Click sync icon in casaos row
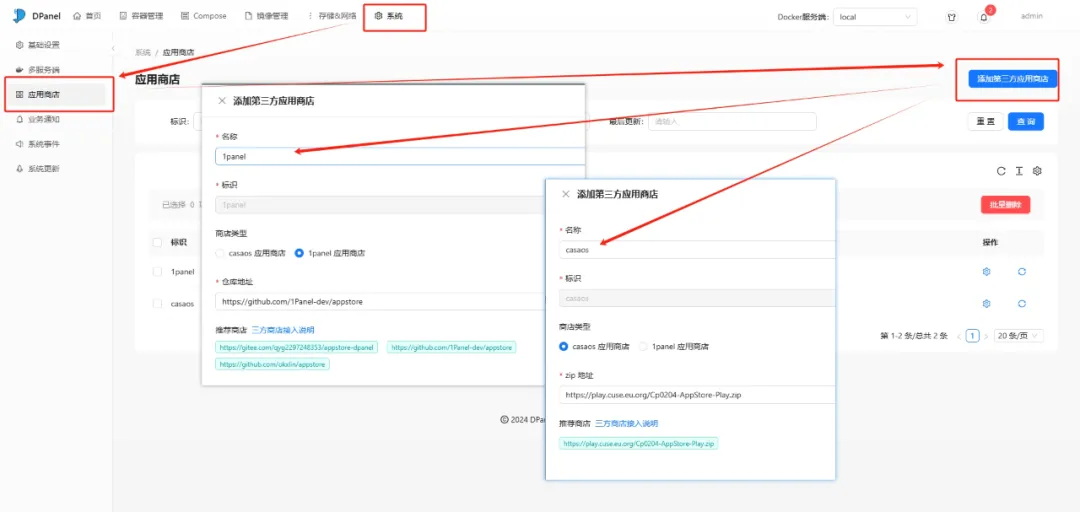This screenshot has width=1080, height=512. coord(1022,303)
